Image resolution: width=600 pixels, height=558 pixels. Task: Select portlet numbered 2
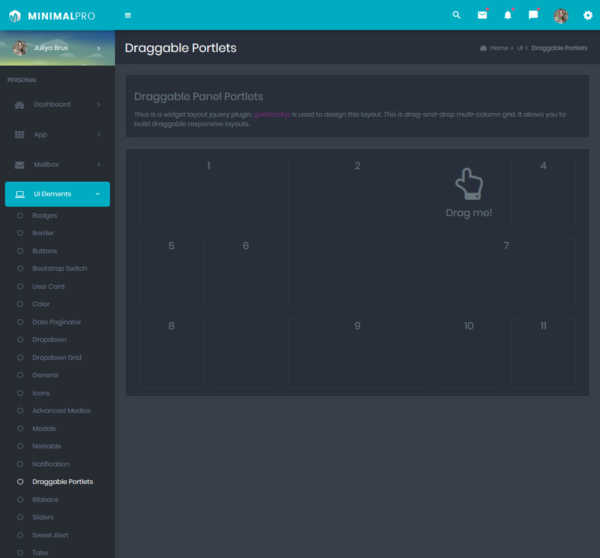(357, 233)
